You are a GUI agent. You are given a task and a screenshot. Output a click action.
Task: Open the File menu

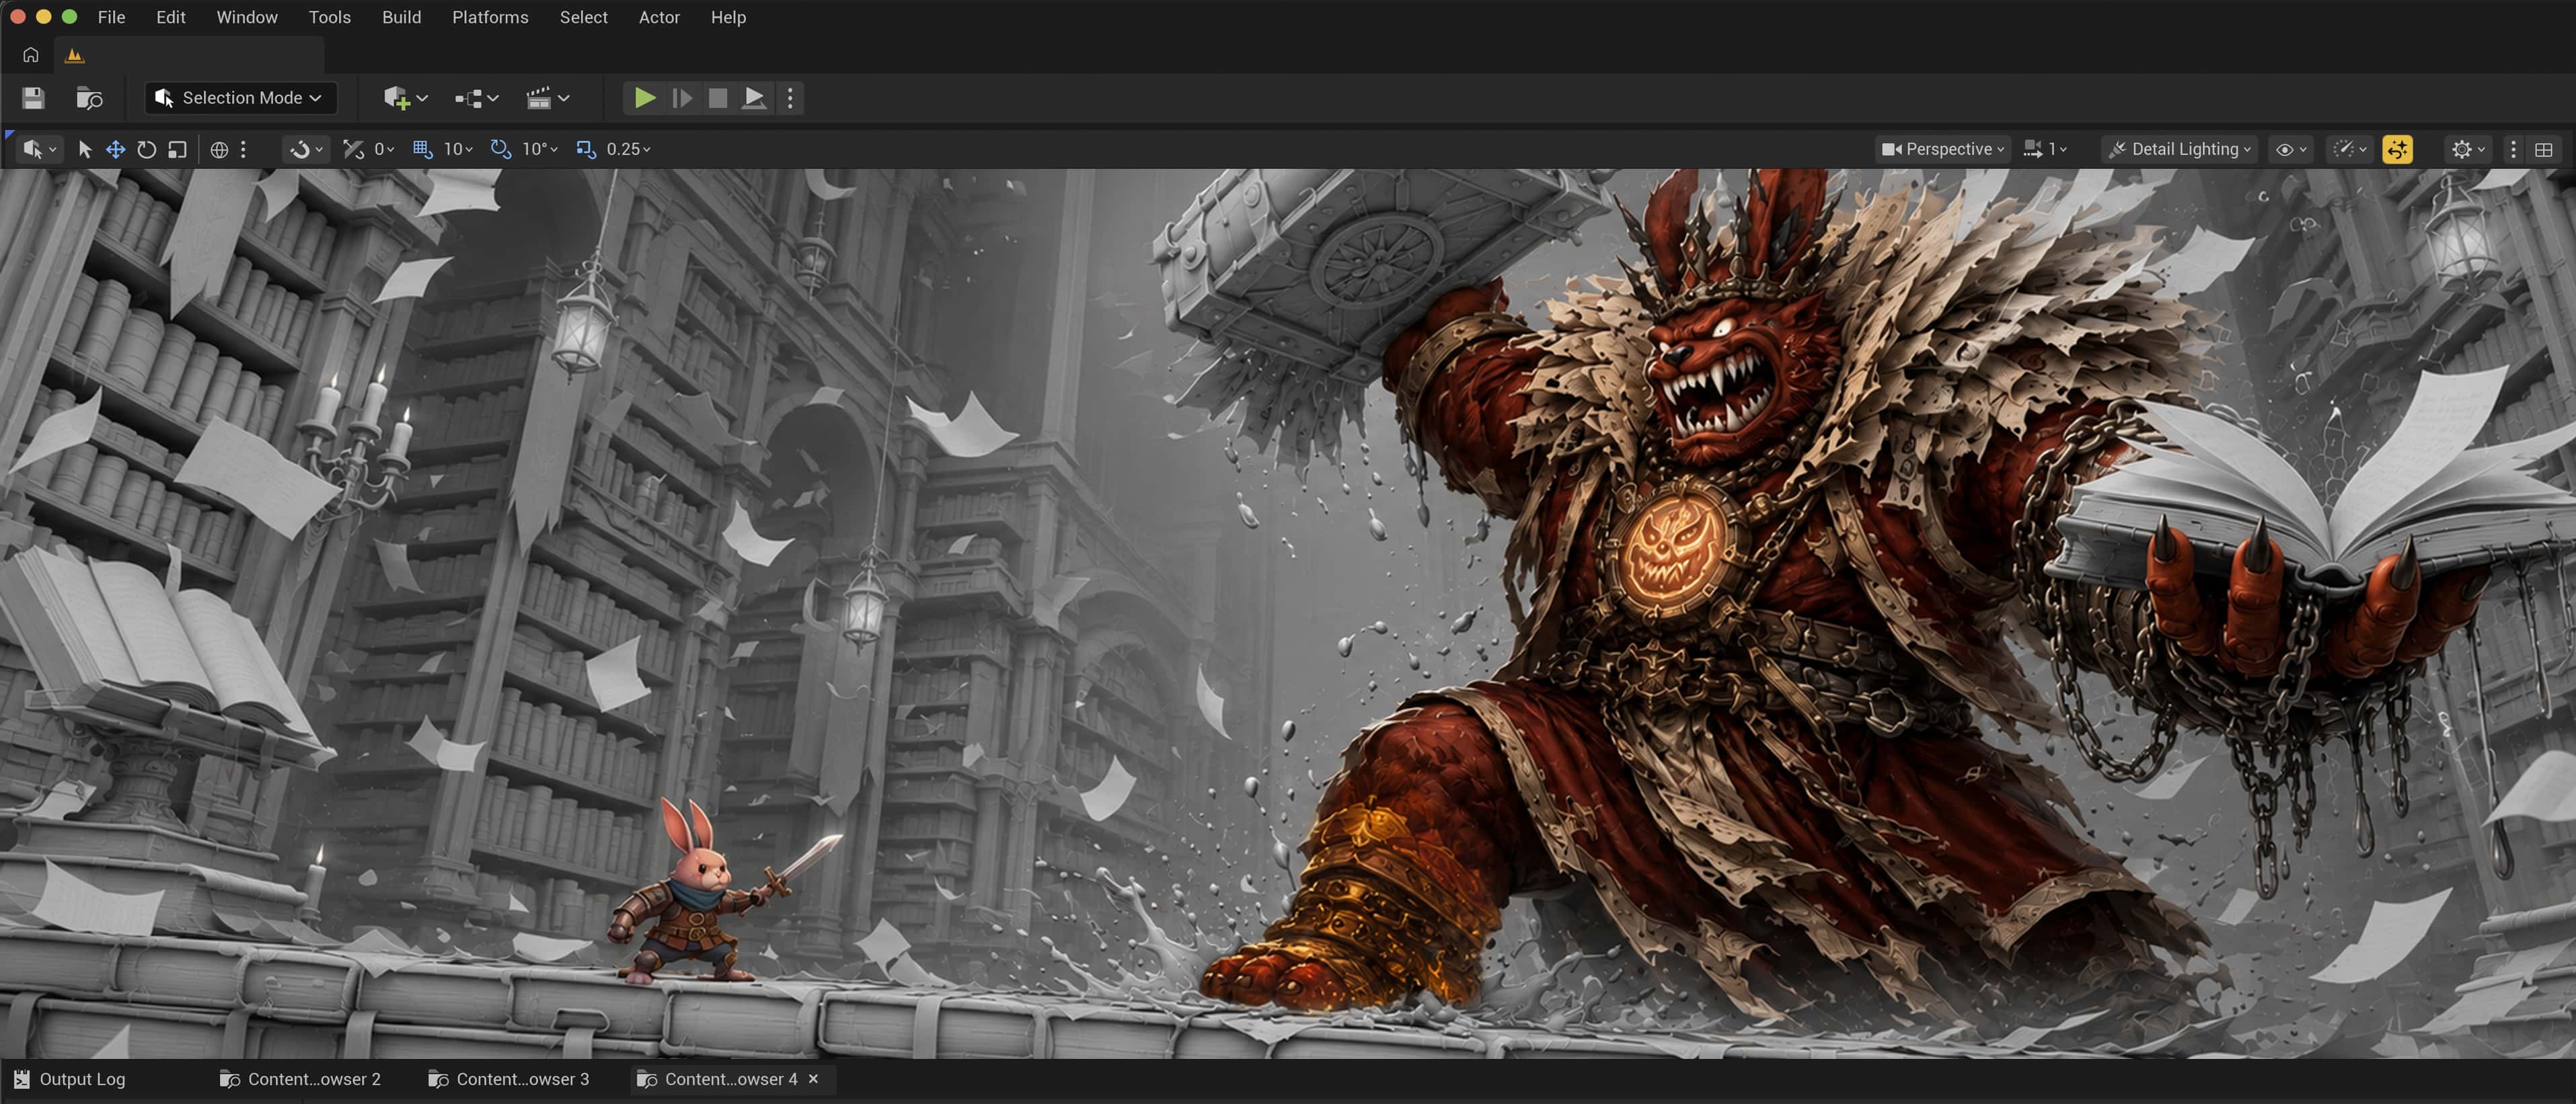pos(111,17)
